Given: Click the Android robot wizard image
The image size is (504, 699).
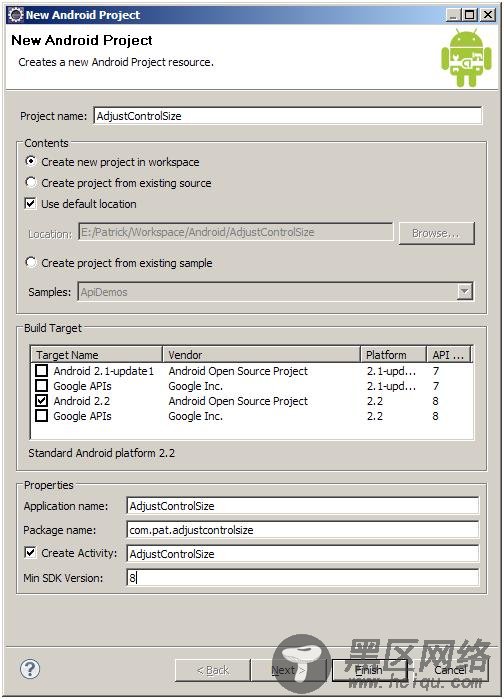Looking at the screenshot, I should (x=466, y=58).
